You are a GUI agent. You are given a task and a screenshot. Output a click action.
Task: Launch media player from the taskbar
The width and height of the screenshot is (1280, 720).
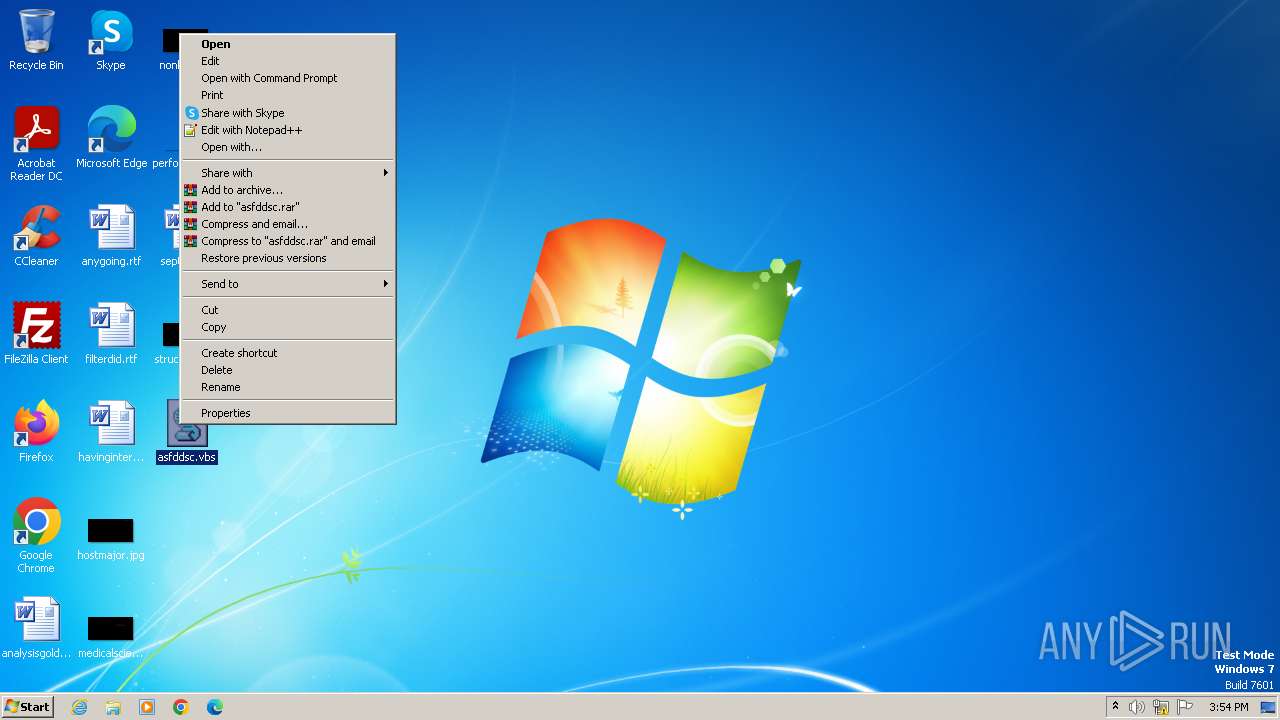147,707
